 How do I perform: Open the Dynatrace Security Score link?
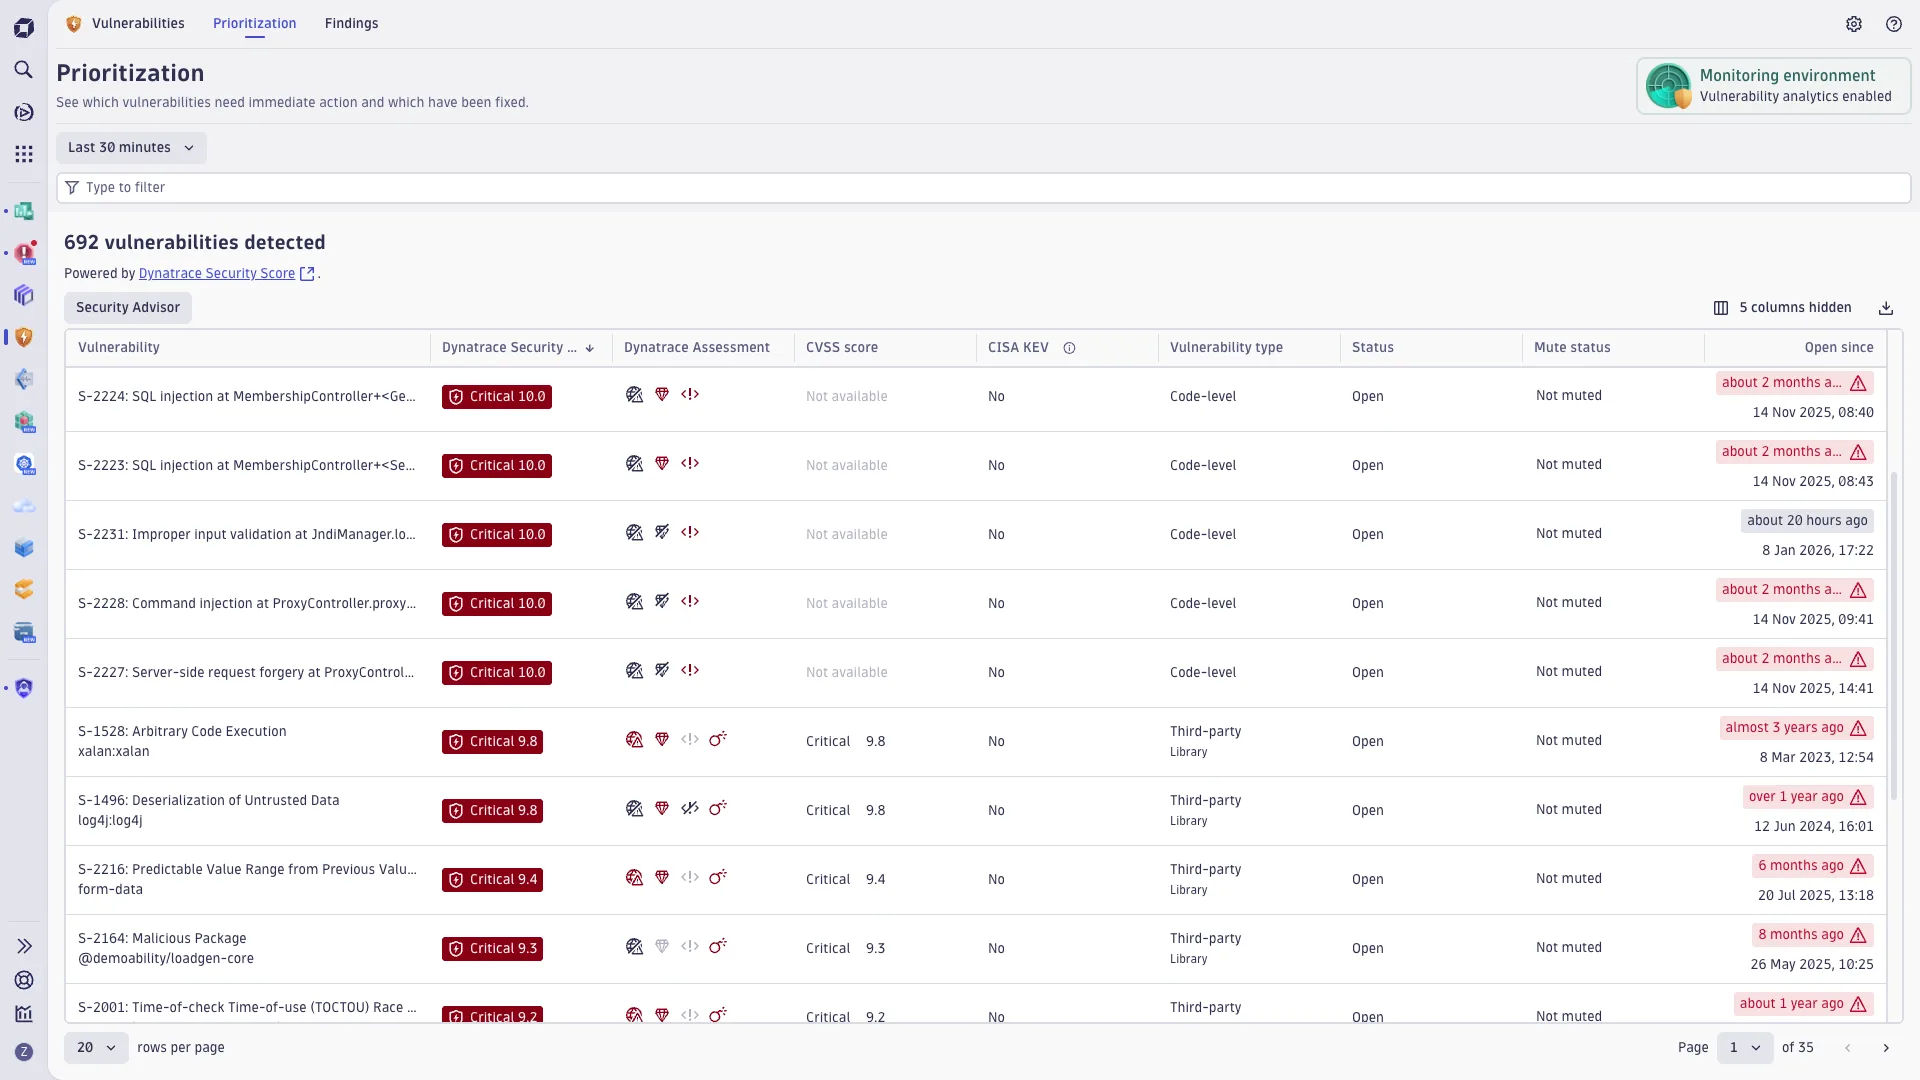point(216,273)
